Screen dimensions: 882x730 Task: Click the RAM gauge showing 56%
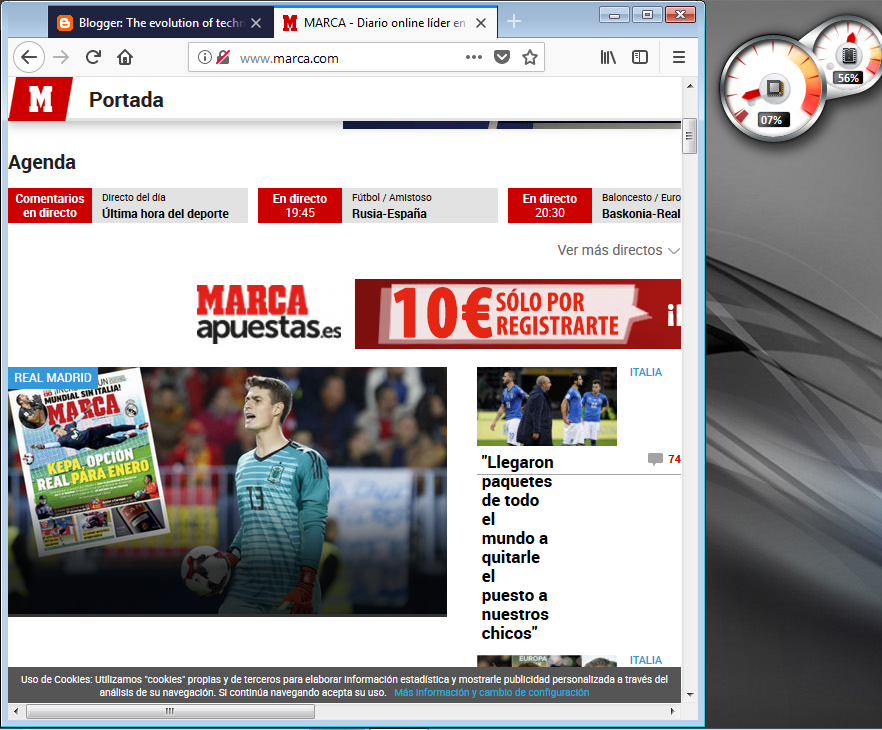point(848,58)
